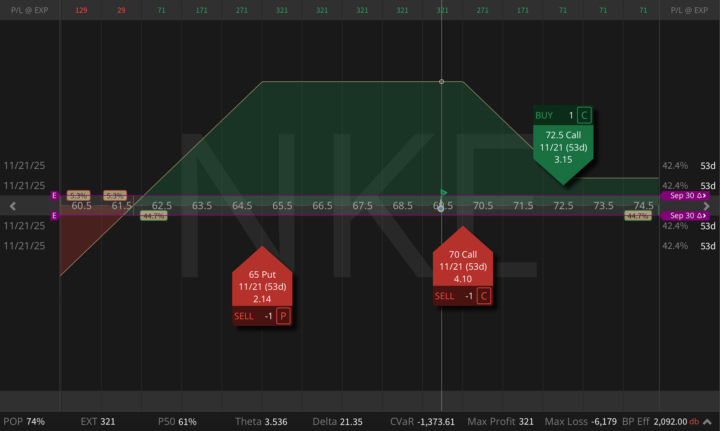The image size is (720, 431).
Task: Click the red 129 value in the P/L row
Action: pos(81,10)
